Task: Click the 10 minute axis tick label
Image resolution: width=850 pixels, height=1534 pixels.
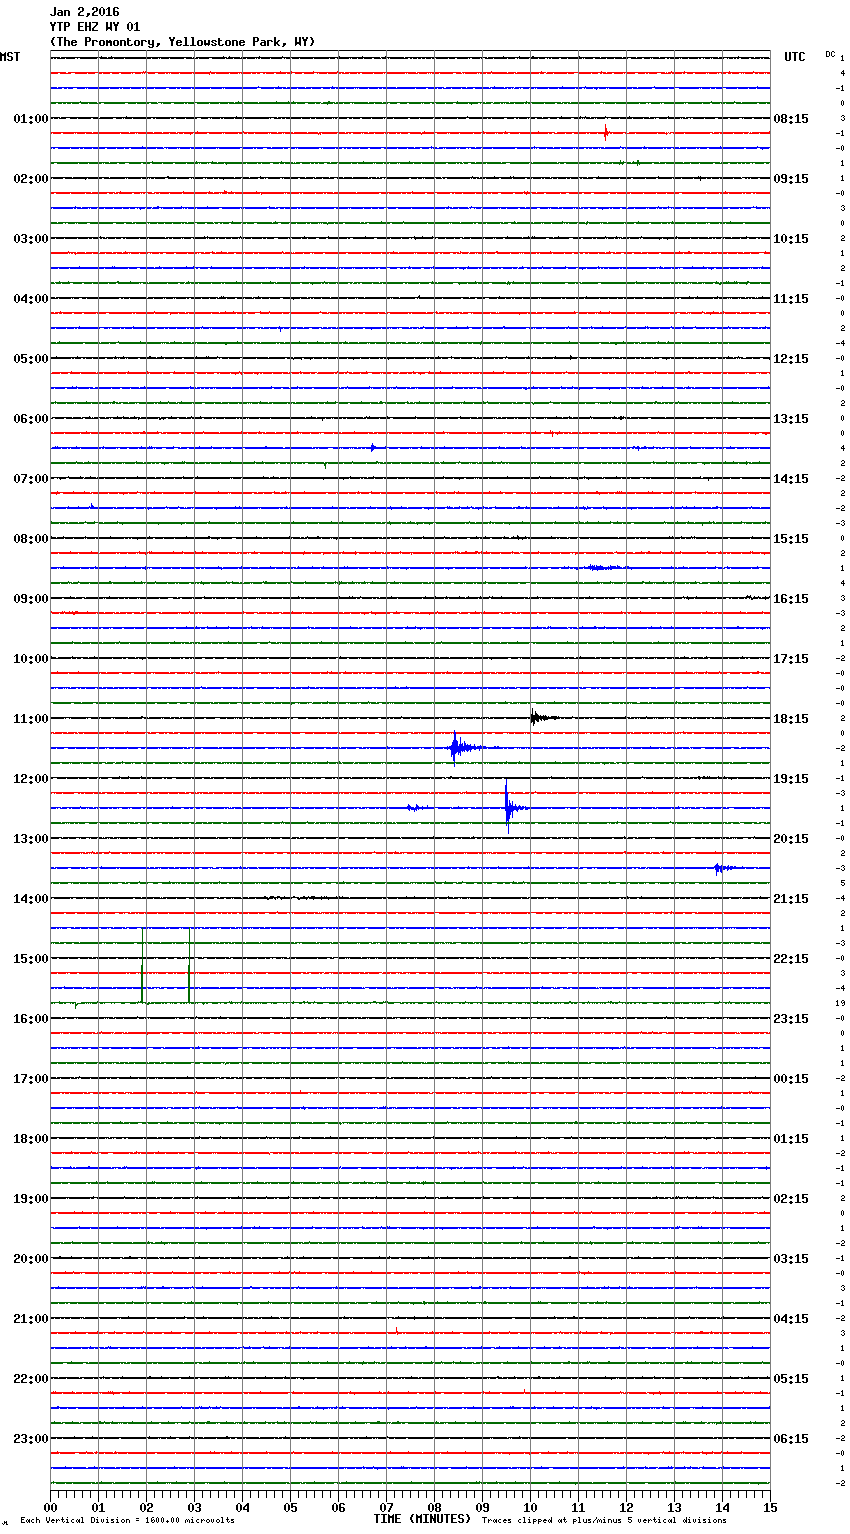Action: 530,1508
